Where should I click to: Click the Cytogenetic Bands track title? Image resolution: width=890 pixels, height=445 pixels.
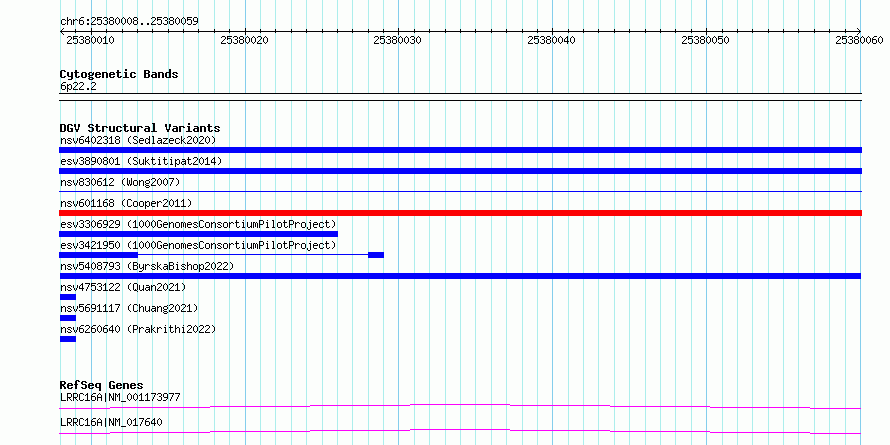point(119,74)
